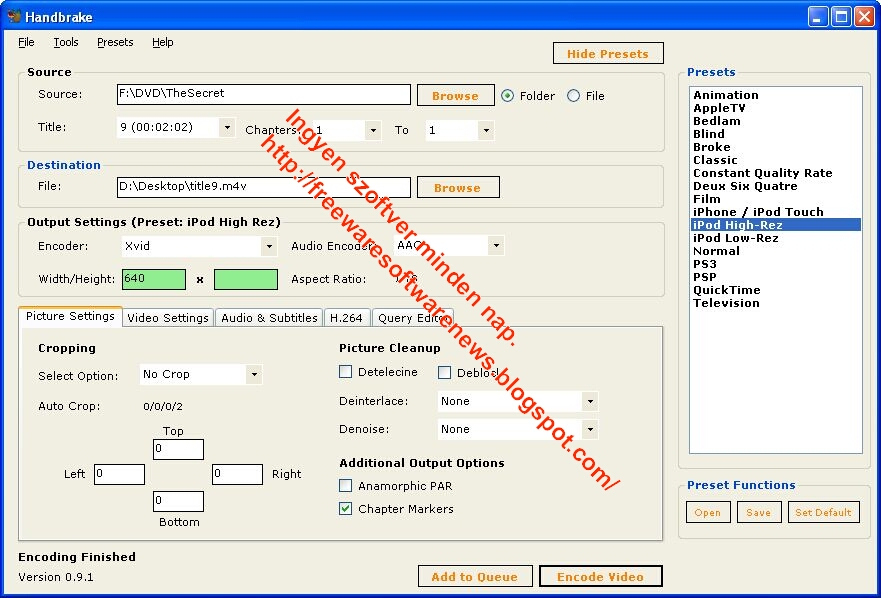Open the cropping Select Option dropdown

pos(254,374)
